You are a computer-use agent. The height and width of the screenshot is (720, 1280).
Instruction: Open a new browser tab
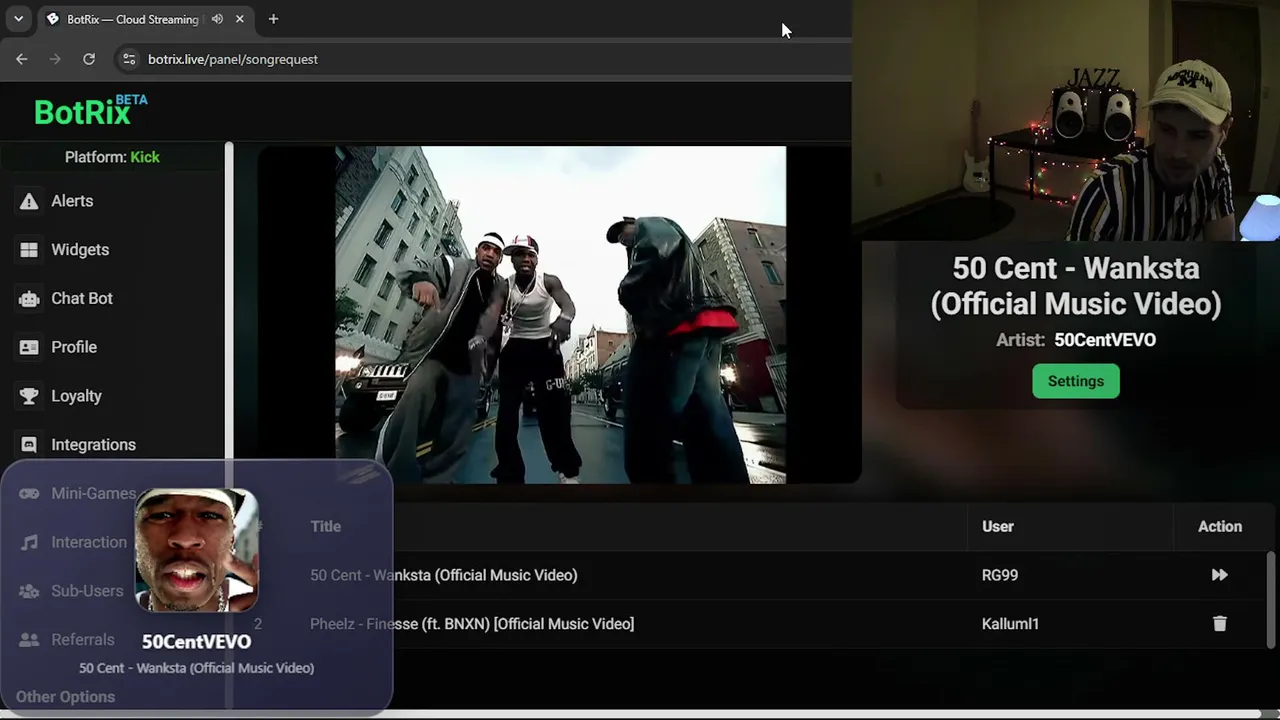click(x=273, y=19)
